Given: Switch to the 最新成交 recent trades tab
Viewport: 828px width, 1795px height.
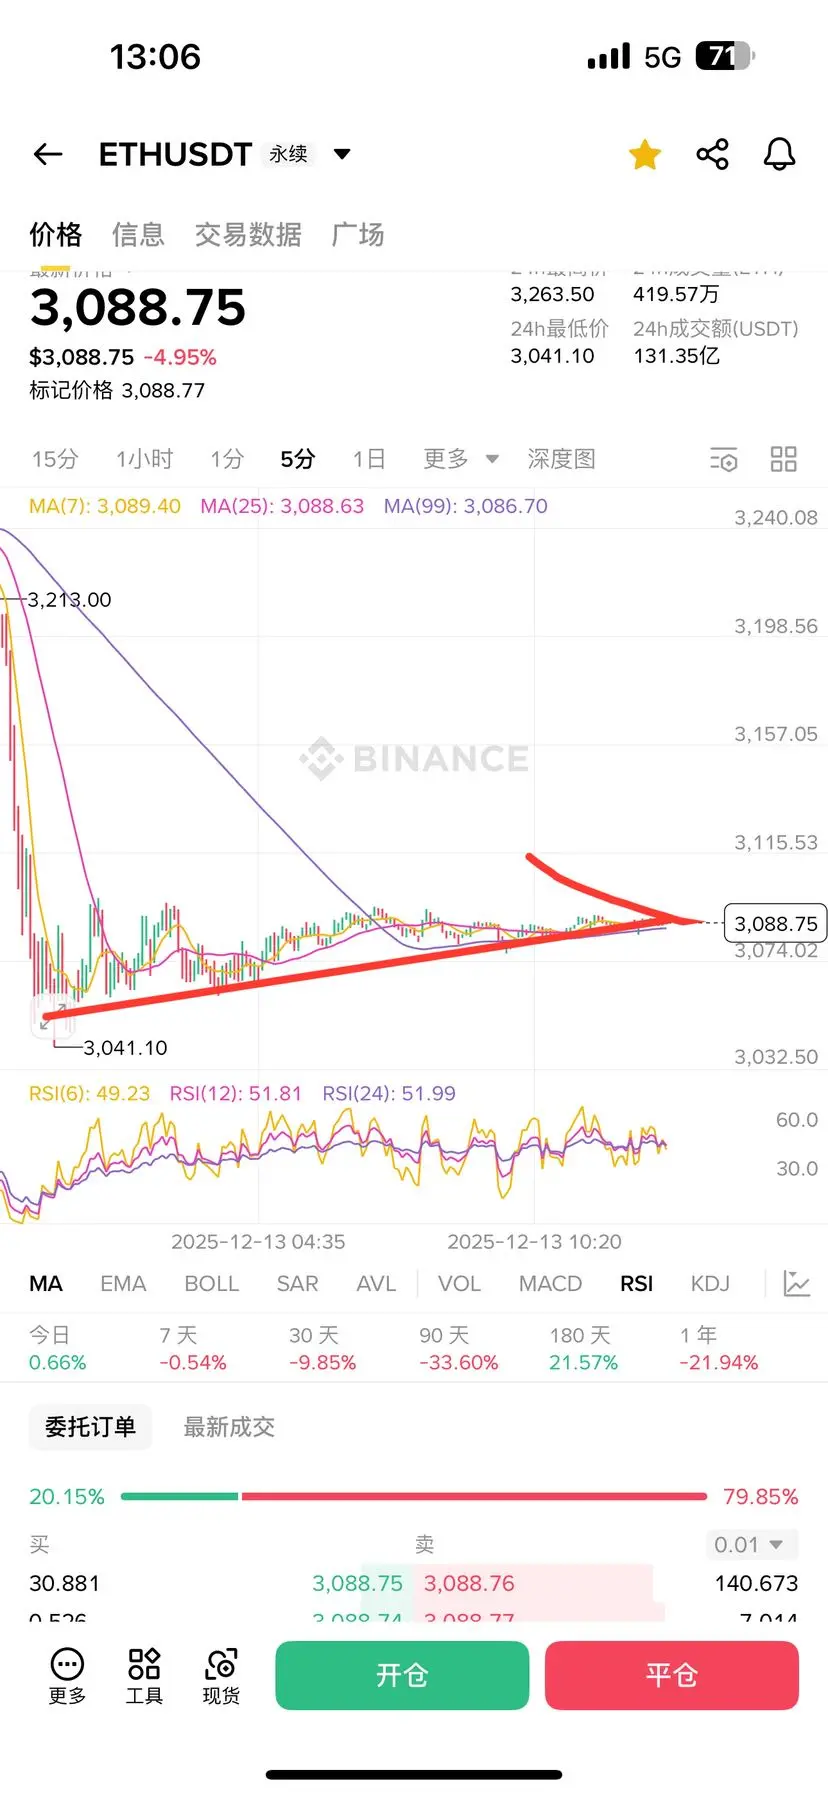Looking at the screenshot, I should tap(229, 1427).
